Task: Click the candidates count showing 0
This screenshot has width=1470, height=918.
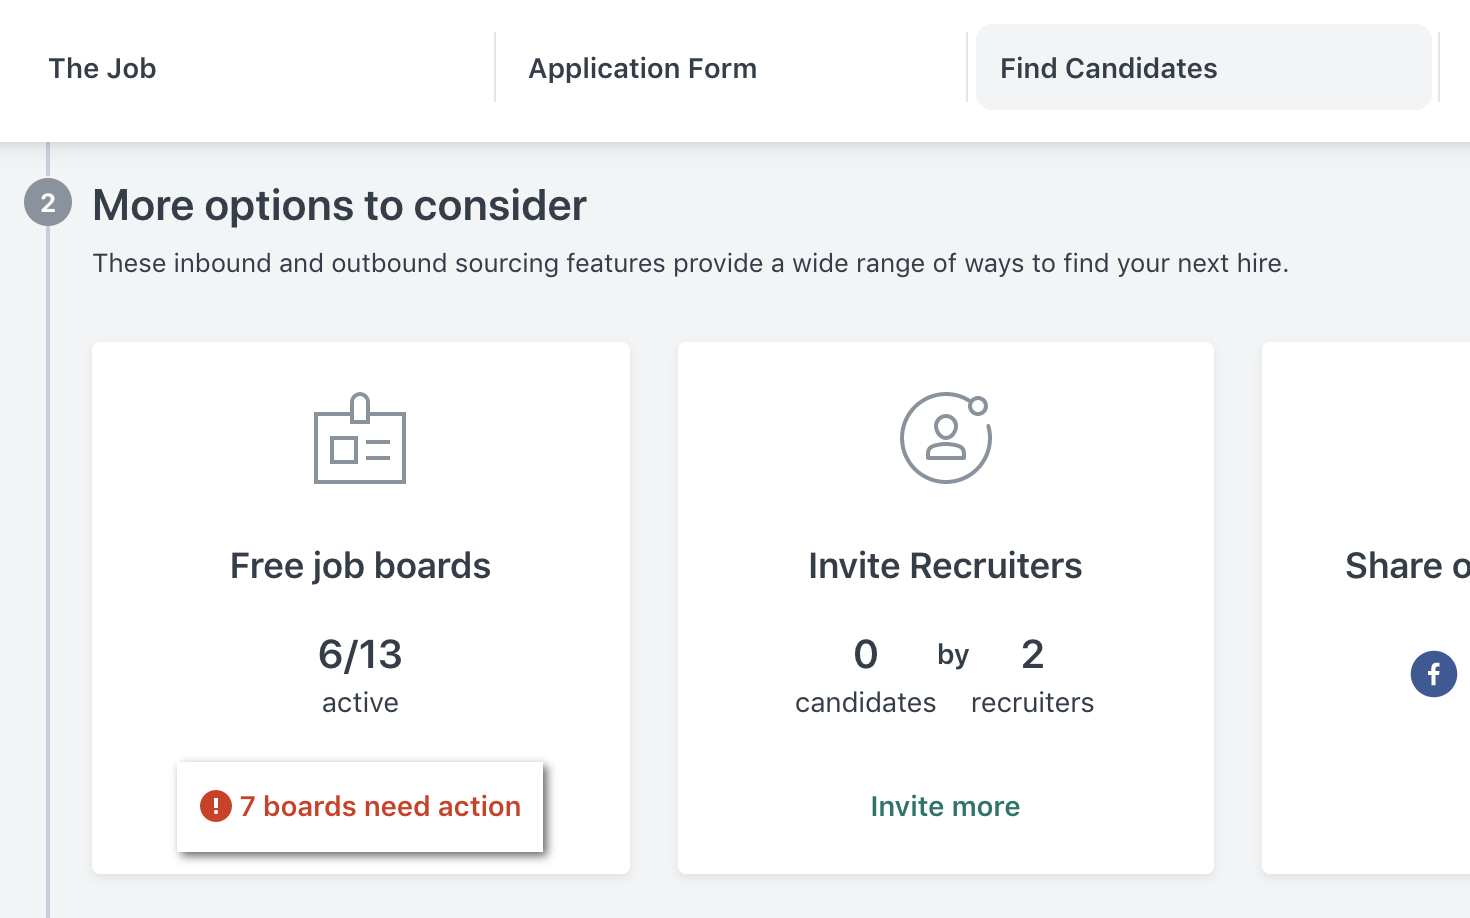Action: pyautogui.click(x=866, y=655)
